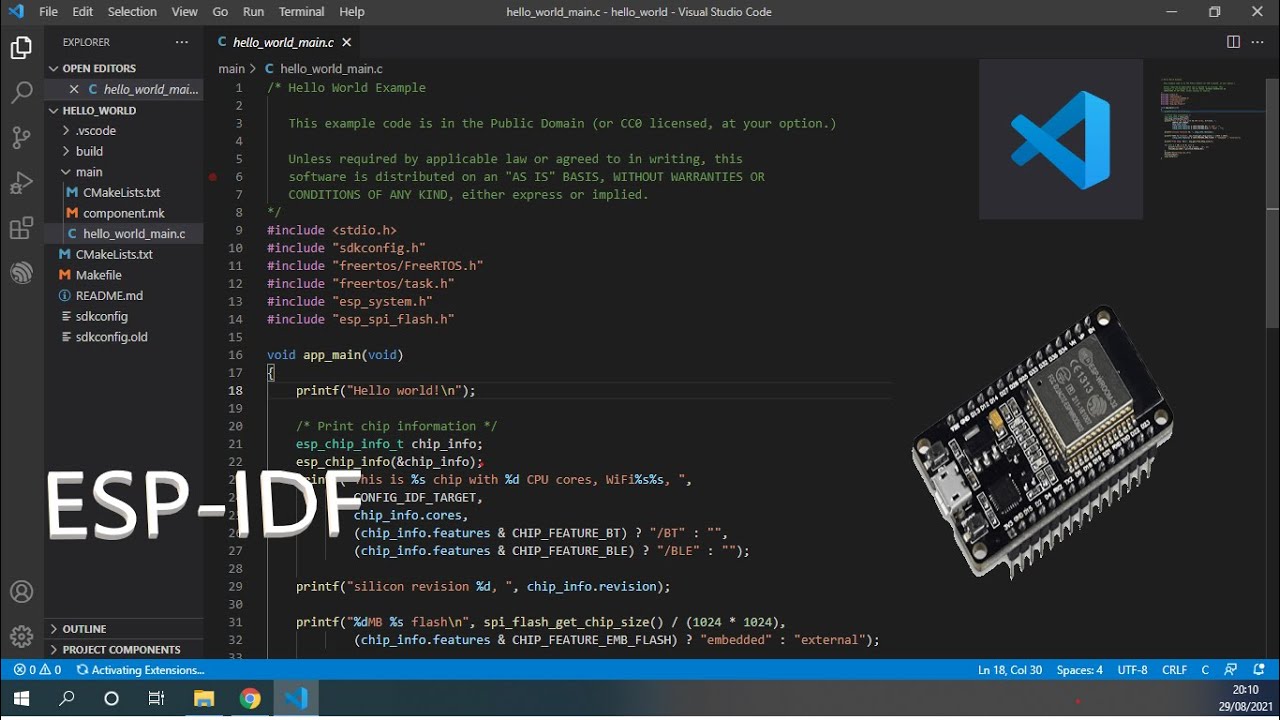Viewport: 1280px width, 720px height.
Task: Expand the Project Components section
Action: [124, 650]
